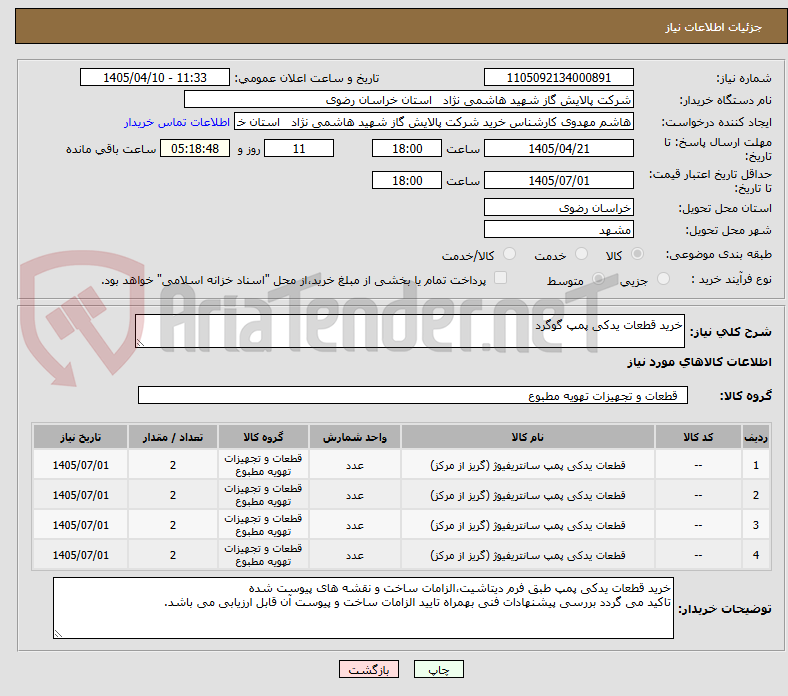
Task: Click the general description text area
Action: point(410,331)
